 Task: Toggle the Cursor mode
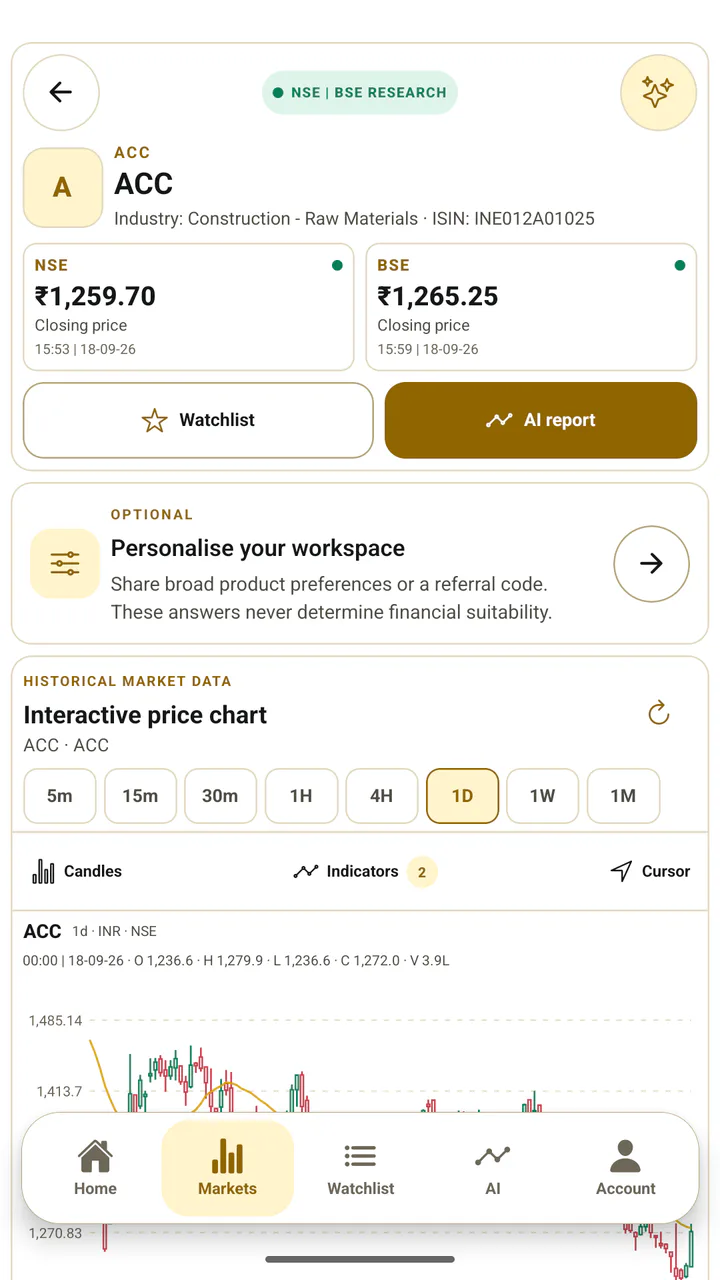coord(650,871)
